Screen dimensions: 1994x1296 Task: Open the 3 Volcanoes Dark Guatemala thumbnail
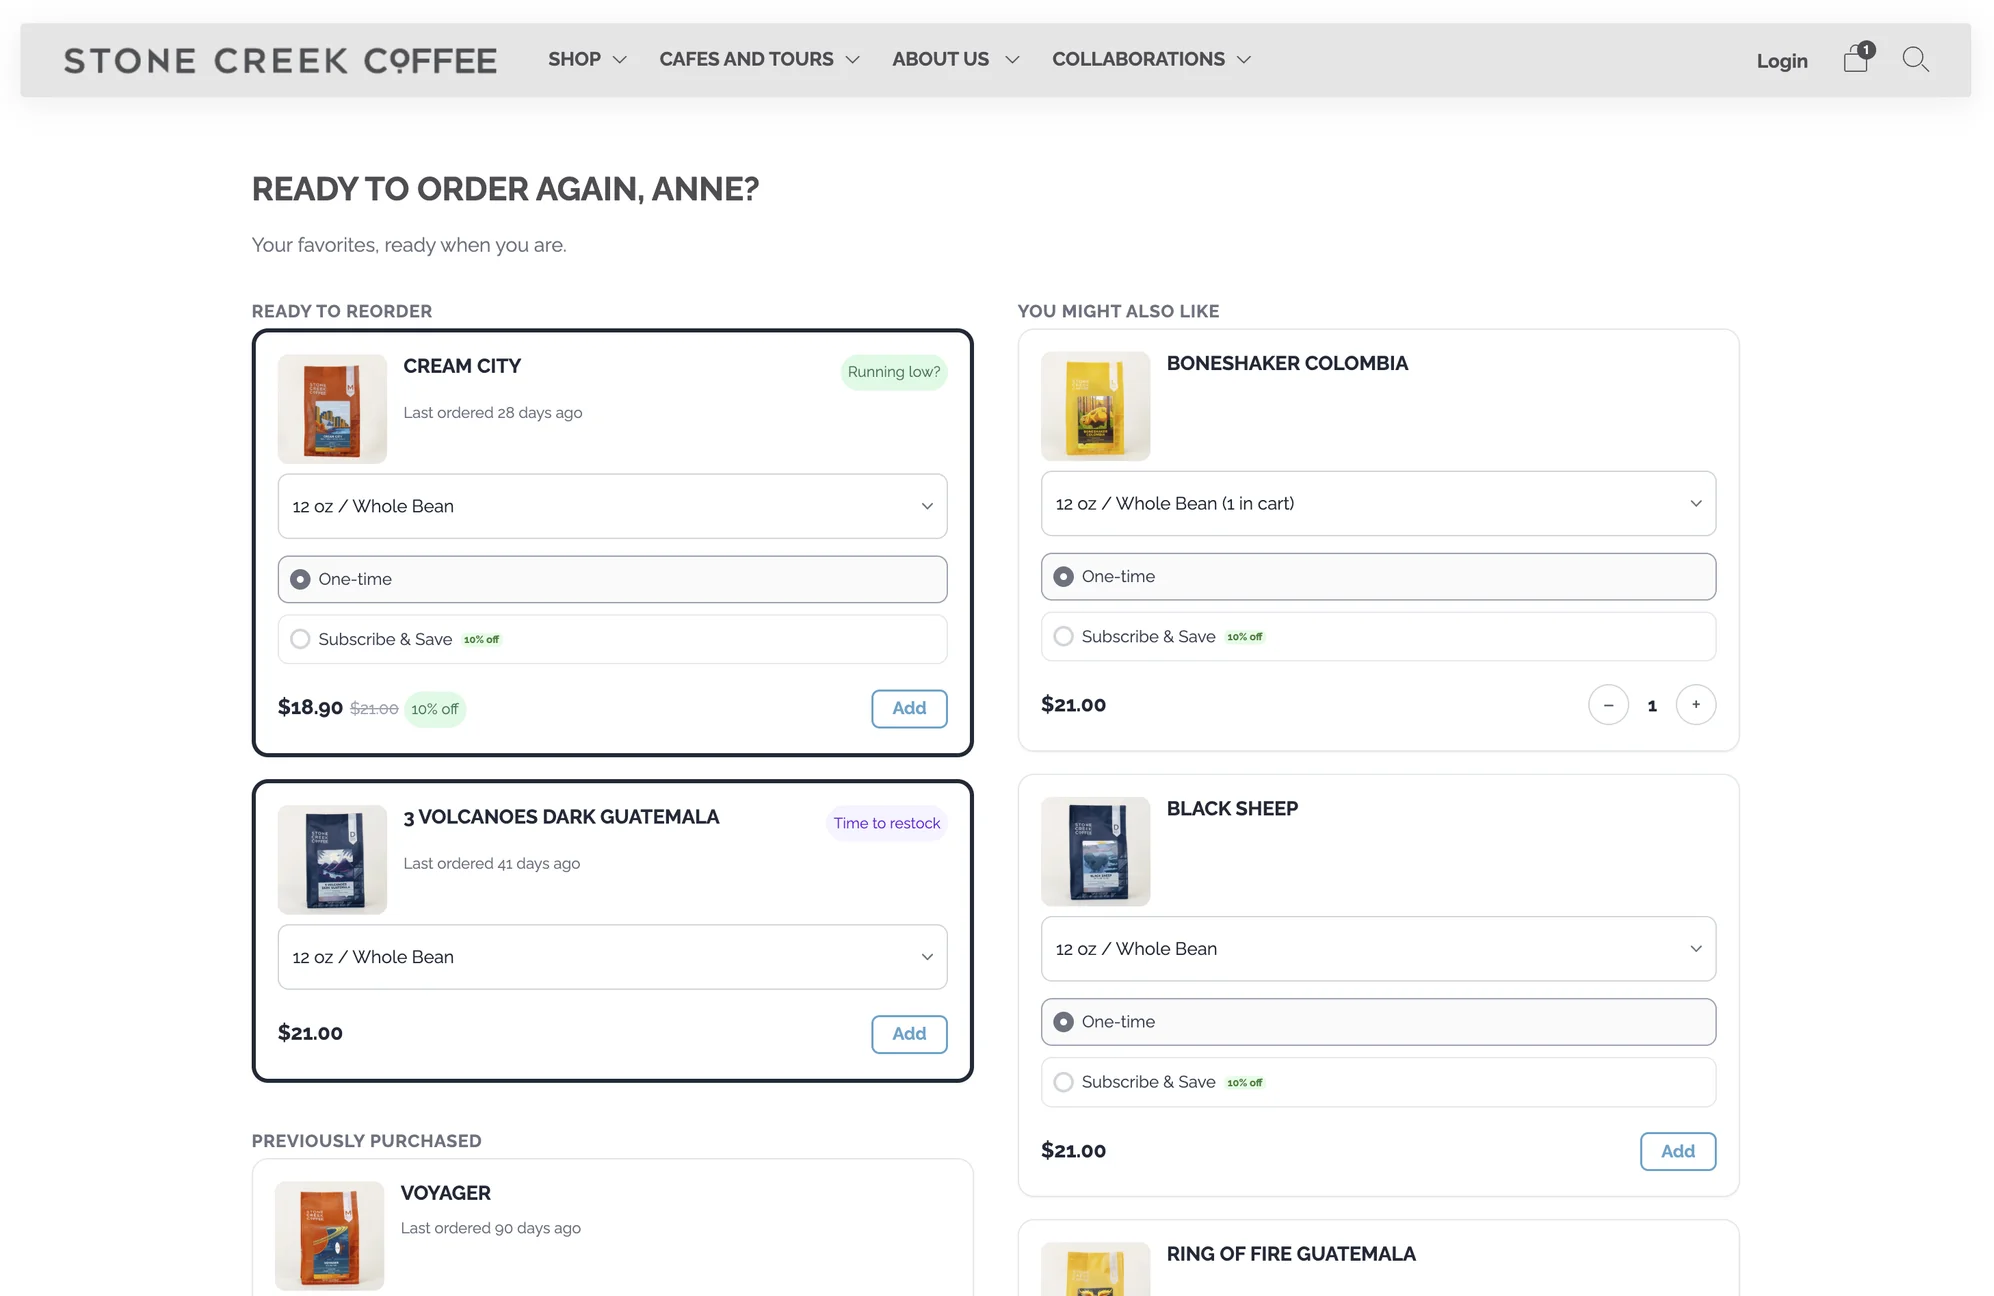point(332,859)
